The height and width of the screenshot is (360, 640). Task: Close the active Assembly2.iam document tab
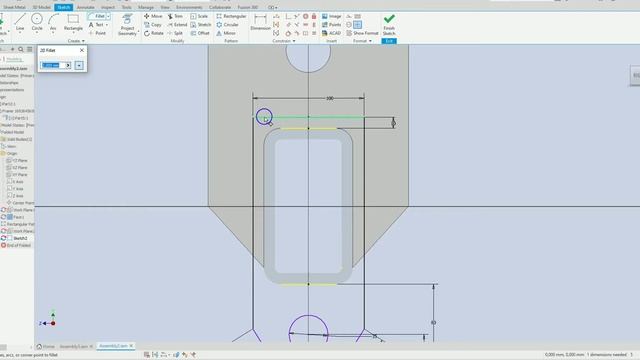(131, 346)
